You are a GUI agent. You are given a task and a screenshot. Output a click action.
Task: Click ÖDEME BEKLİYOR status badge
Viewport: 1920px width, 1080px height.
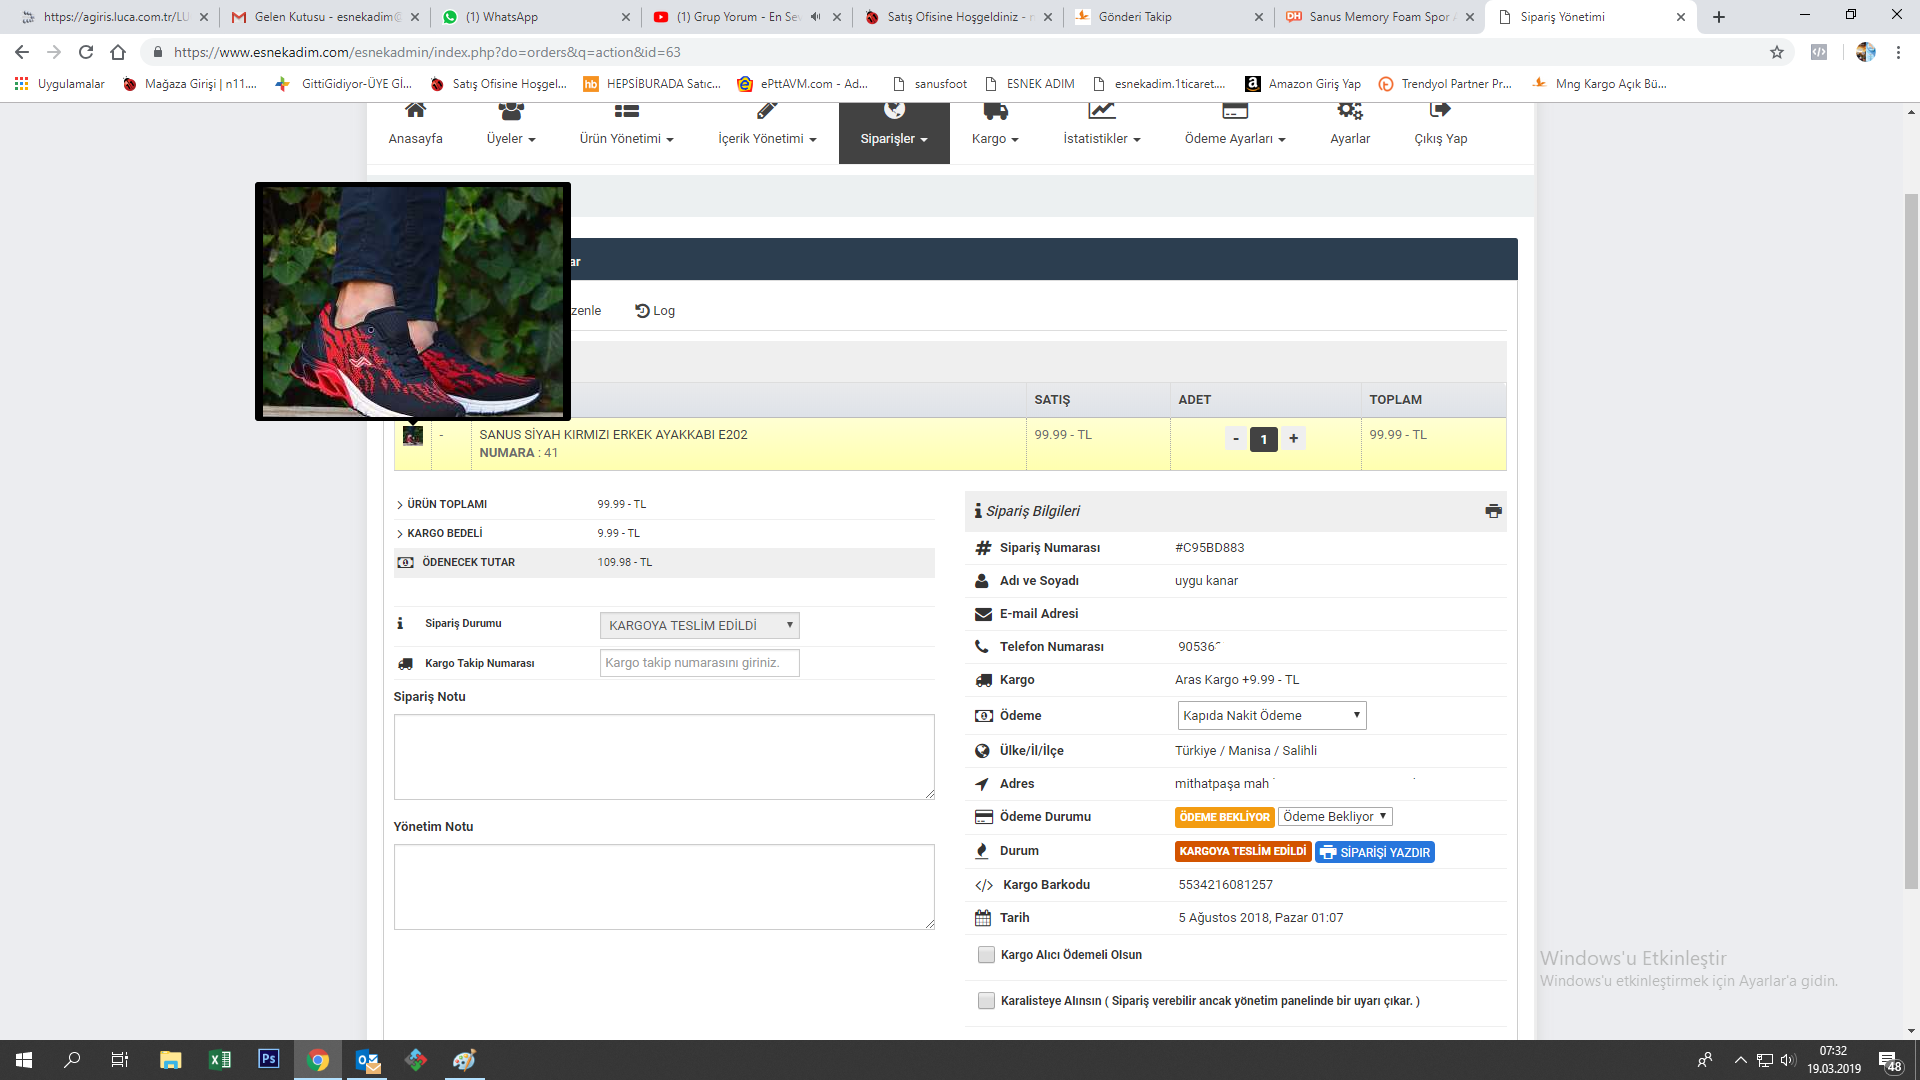click(1224, 818)
